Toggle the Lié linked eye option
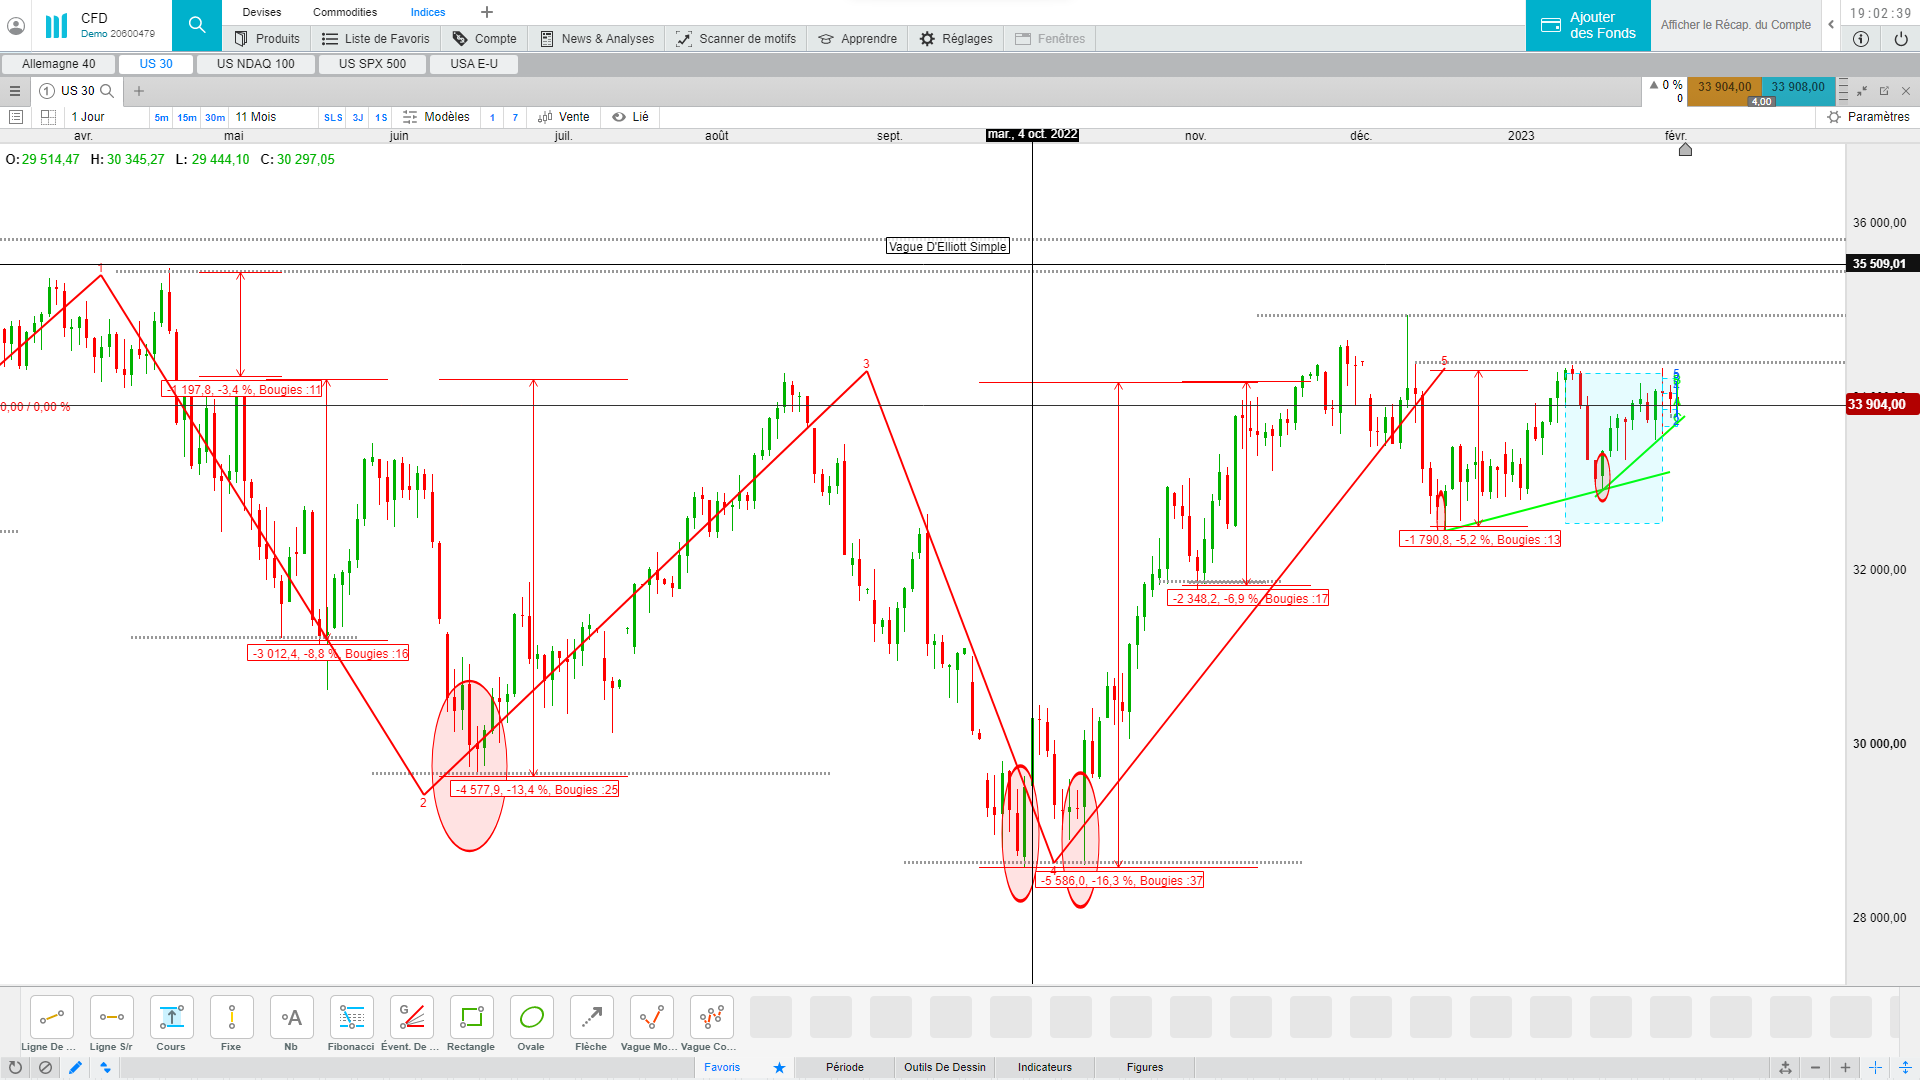Screen dimensions: 1920x1080 tap(630, 117)
